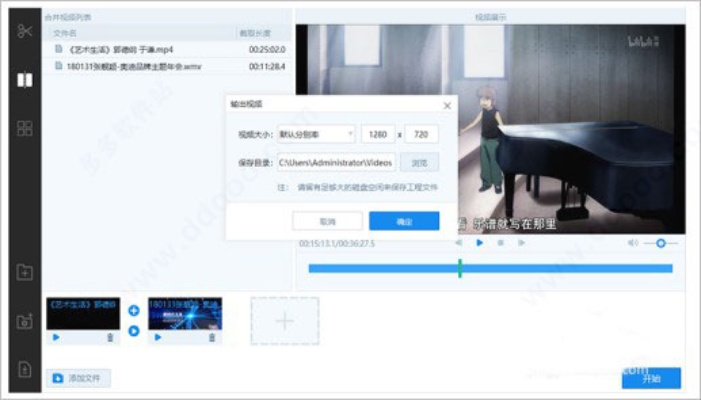Click the width field showing 1280

tap(378, 134)
